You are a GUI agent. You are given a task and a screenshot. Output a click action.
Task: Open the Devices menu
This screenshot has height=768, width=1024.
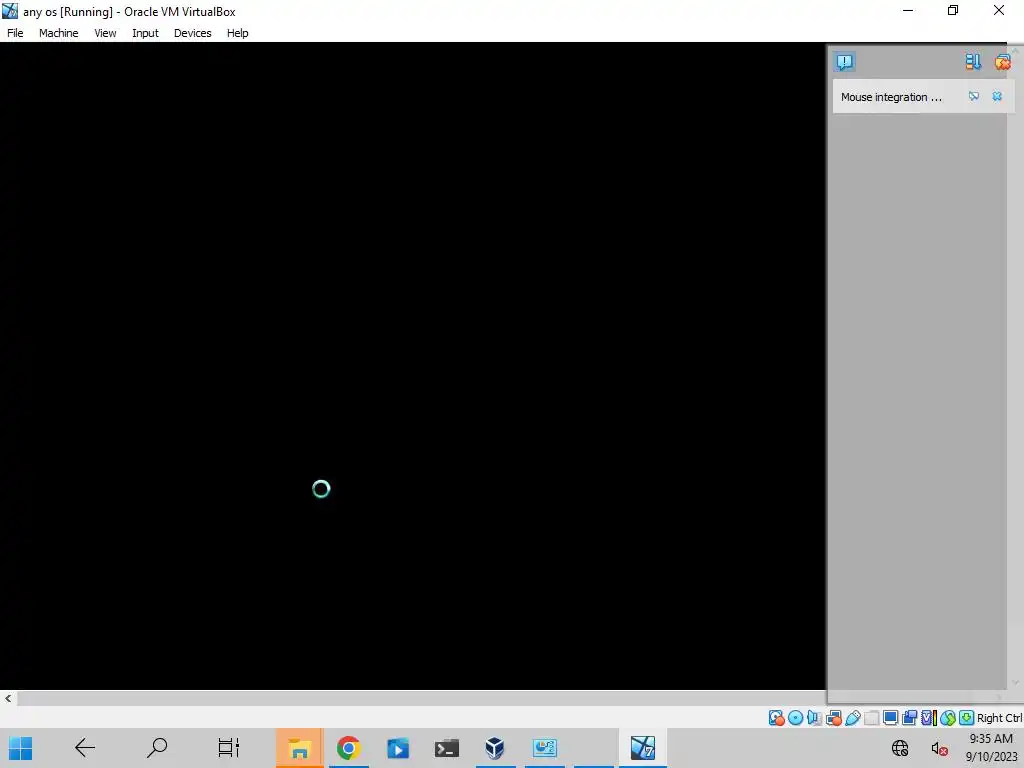click(193, 33)
